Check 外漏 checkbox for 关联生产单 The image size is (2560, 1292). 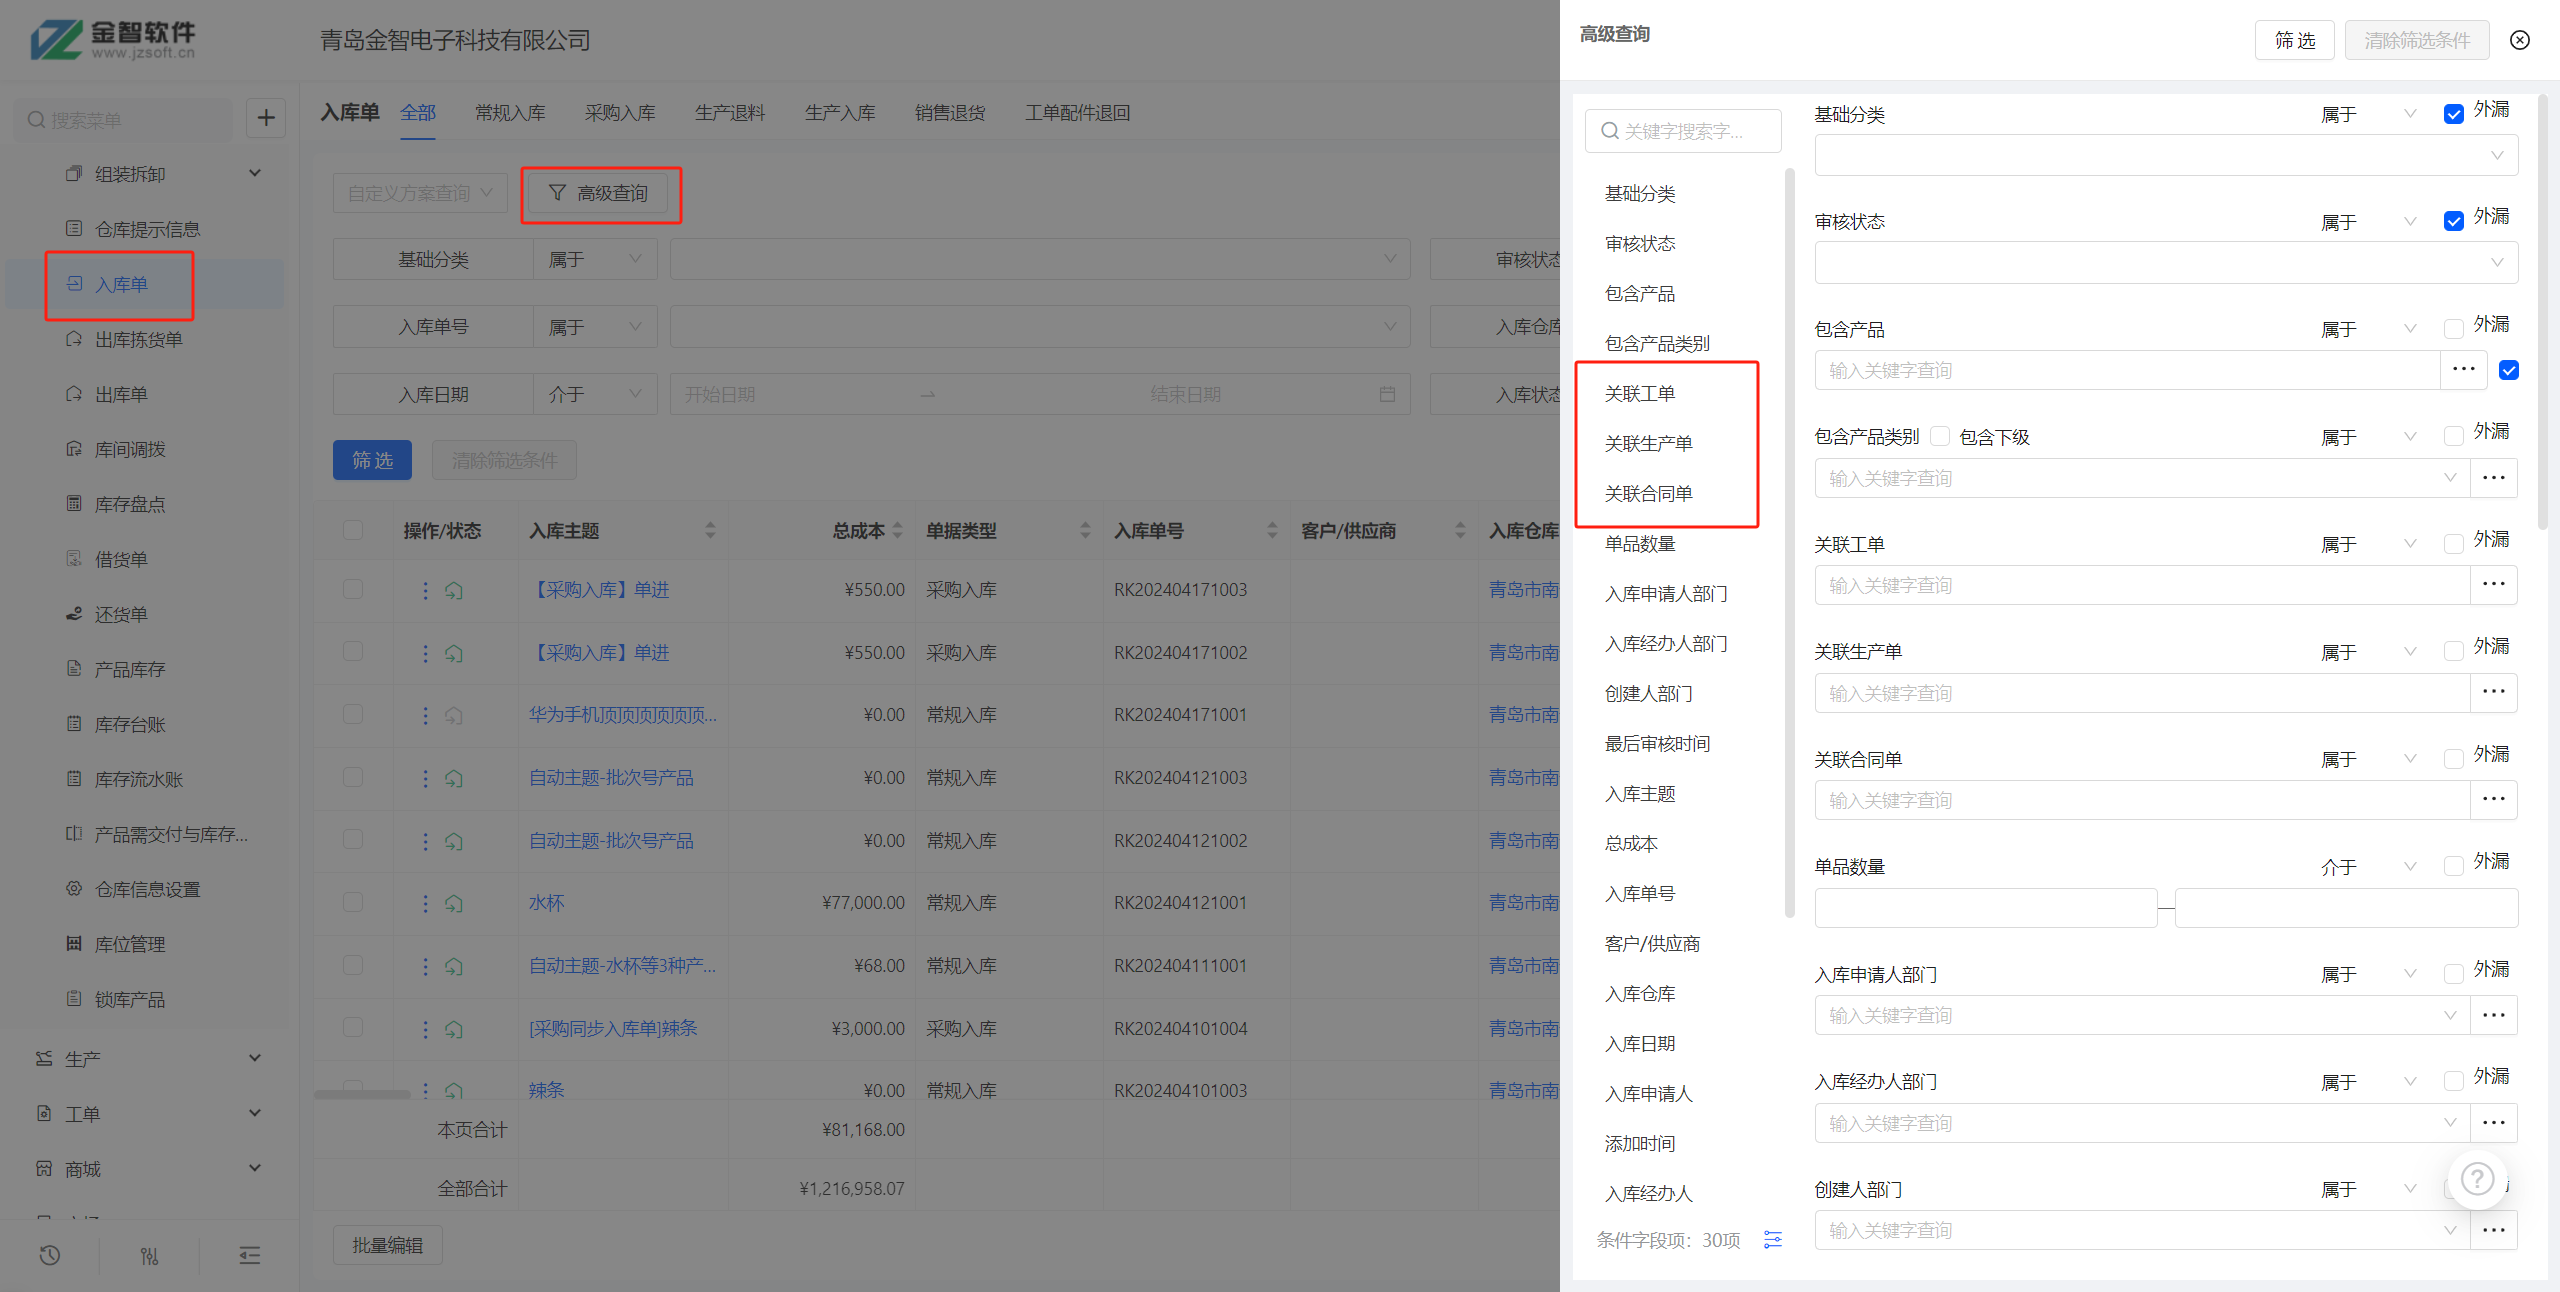point(2453,651)
